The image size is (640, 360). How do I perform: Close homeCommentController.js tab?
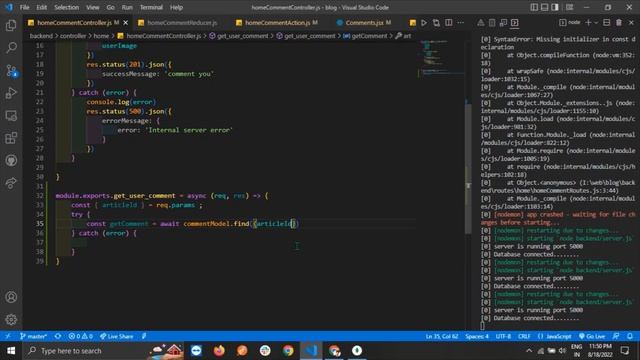126,23
